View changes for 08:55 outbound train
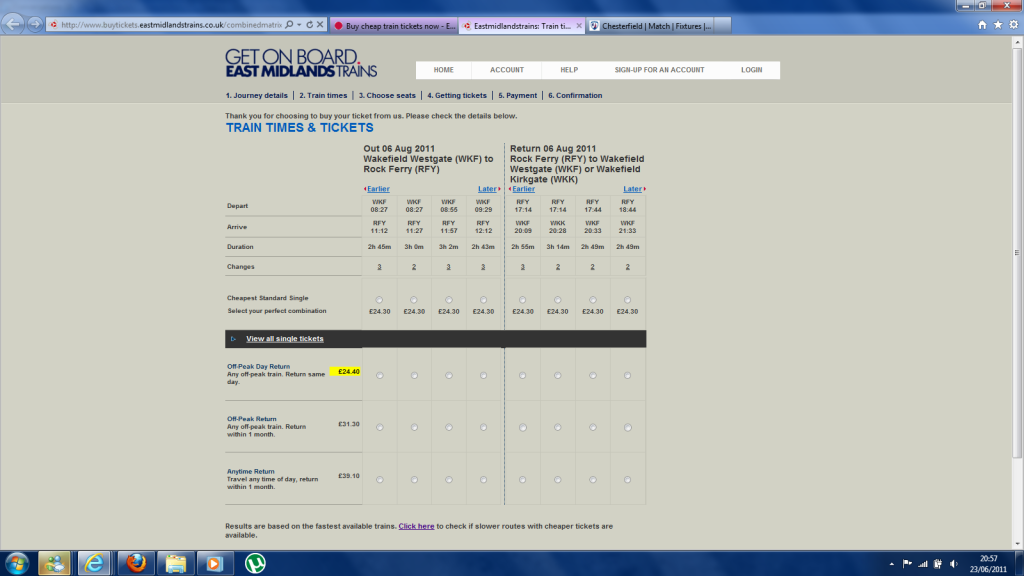1024x576 pixels. pos(449,266)
